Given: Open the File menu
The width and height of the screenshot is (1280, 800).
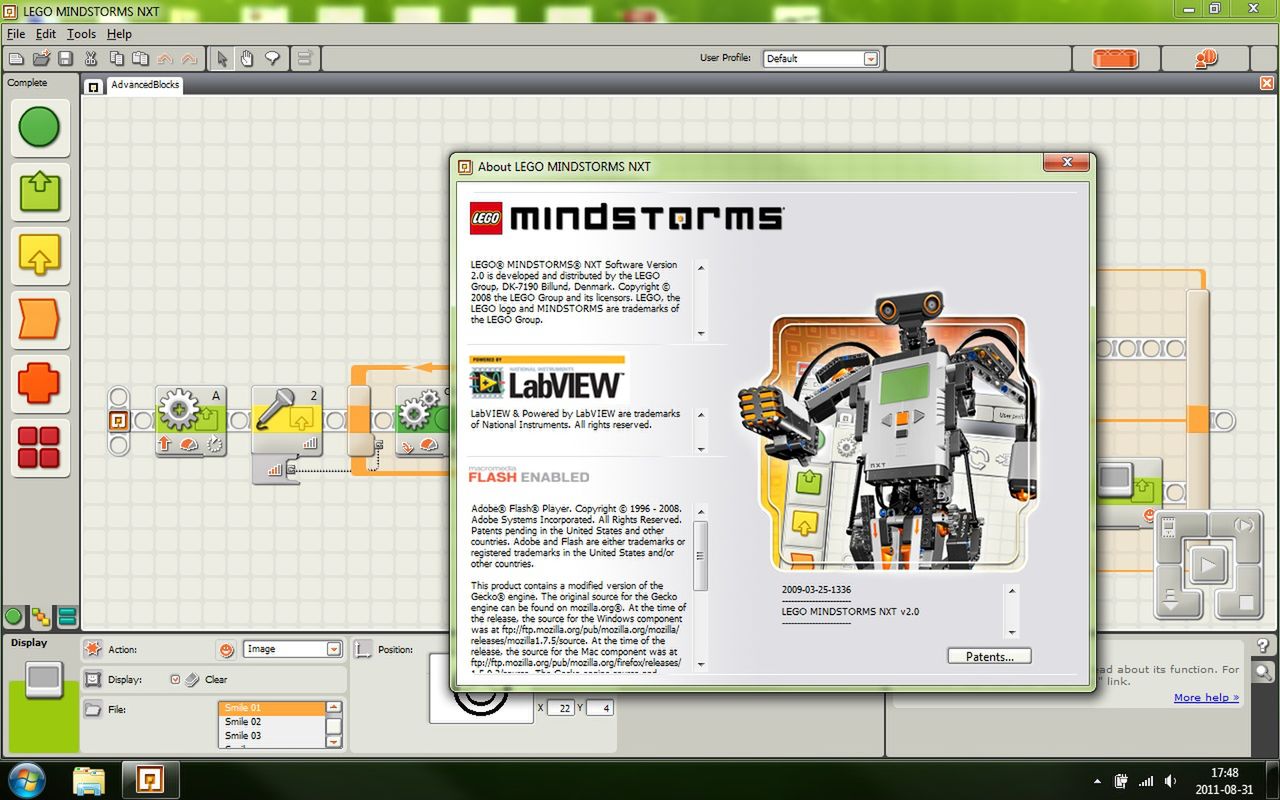Looking at the screenshot, I should (16, 34).
